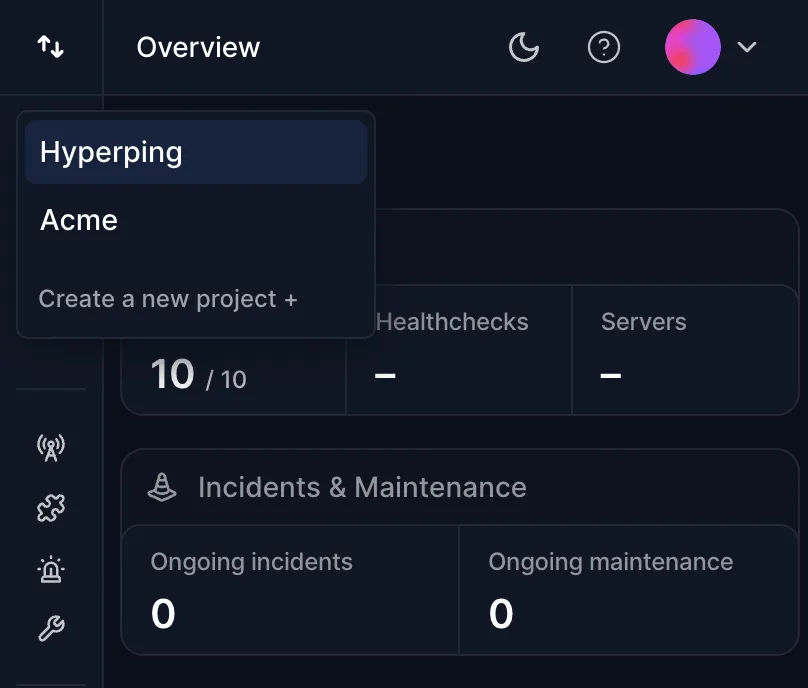Click the Ongoing incidents 0 value
Screen dimensions: 808x688
(x=163, y=613)
